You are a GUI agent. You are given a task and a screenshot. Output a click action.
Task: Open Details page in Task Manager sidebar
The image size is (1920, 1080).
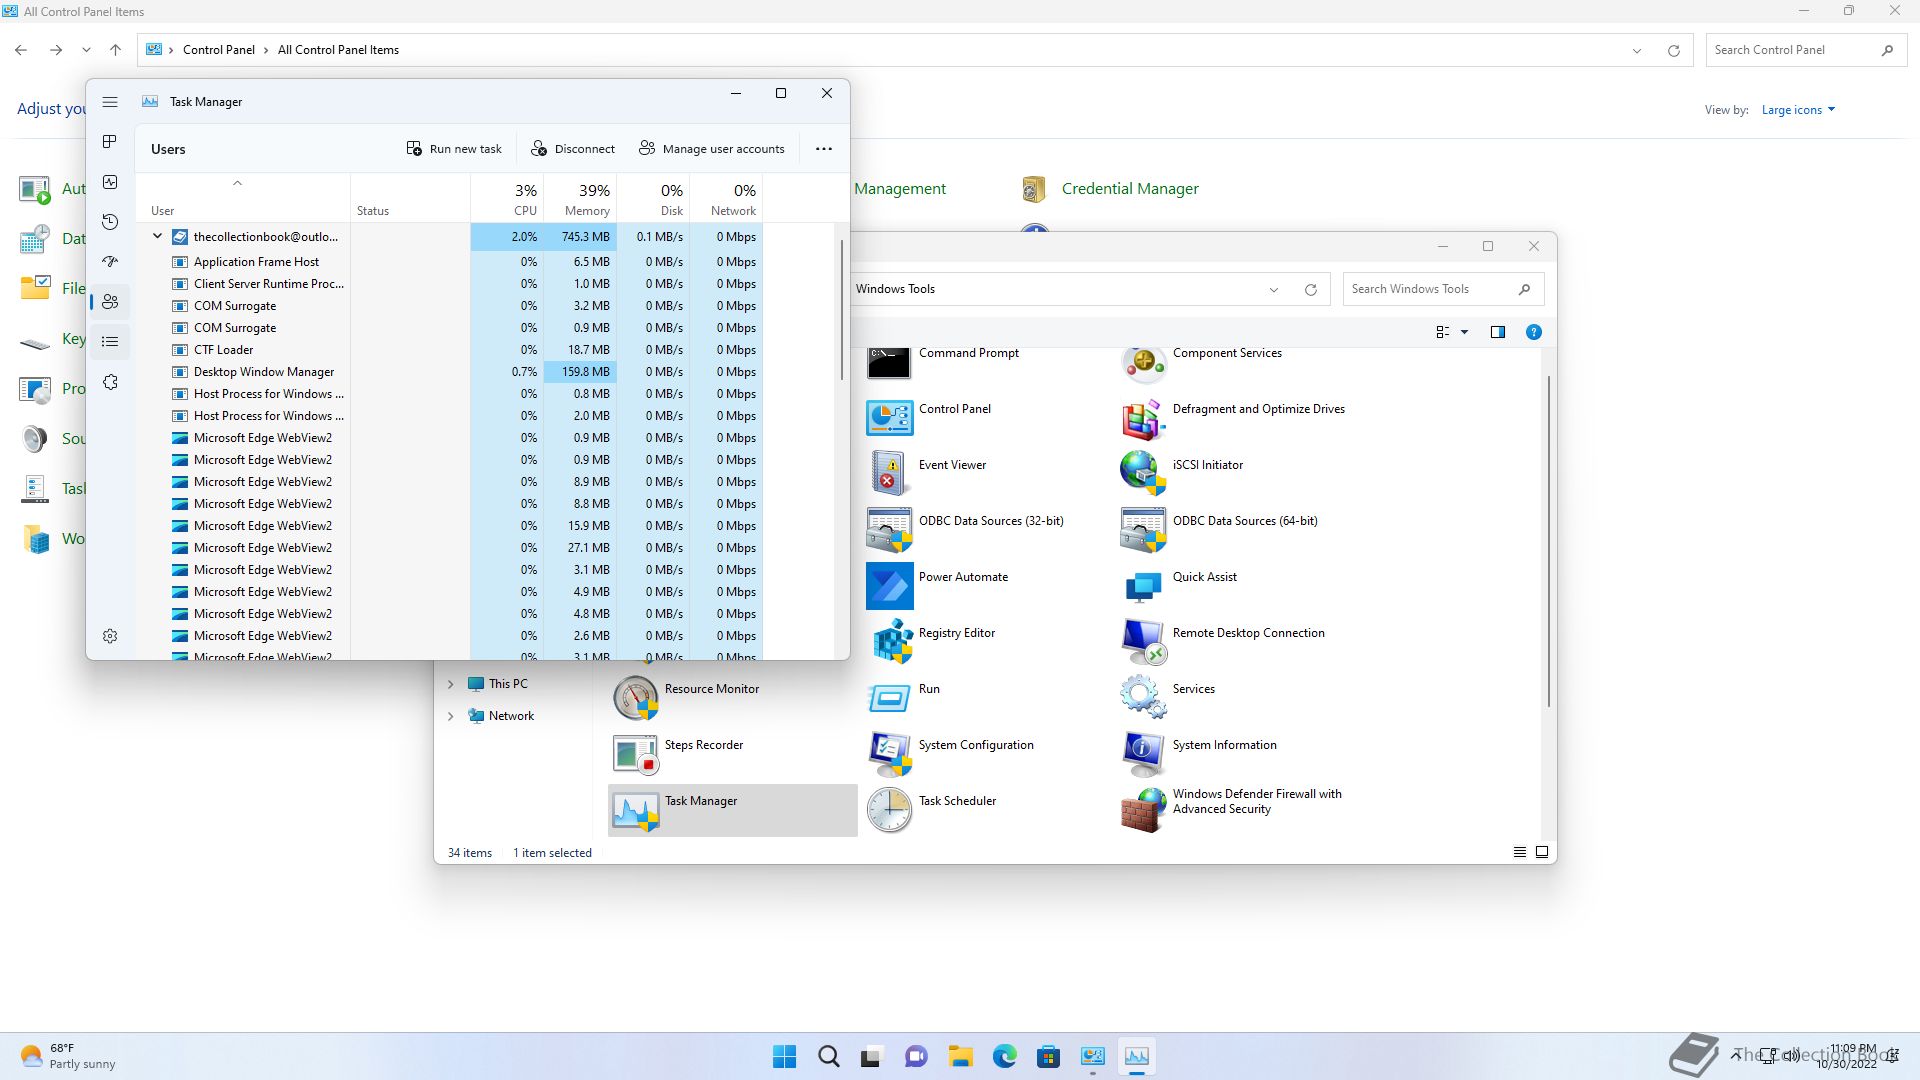[x=110, y=342]
